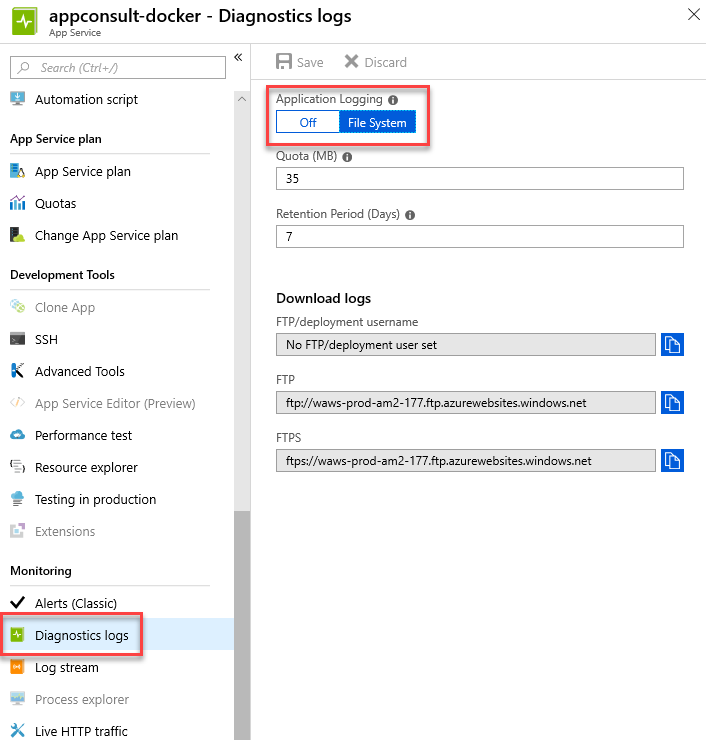Copy the FTPS URL to clipboard

pyautogui.click(x=672, y=461)
